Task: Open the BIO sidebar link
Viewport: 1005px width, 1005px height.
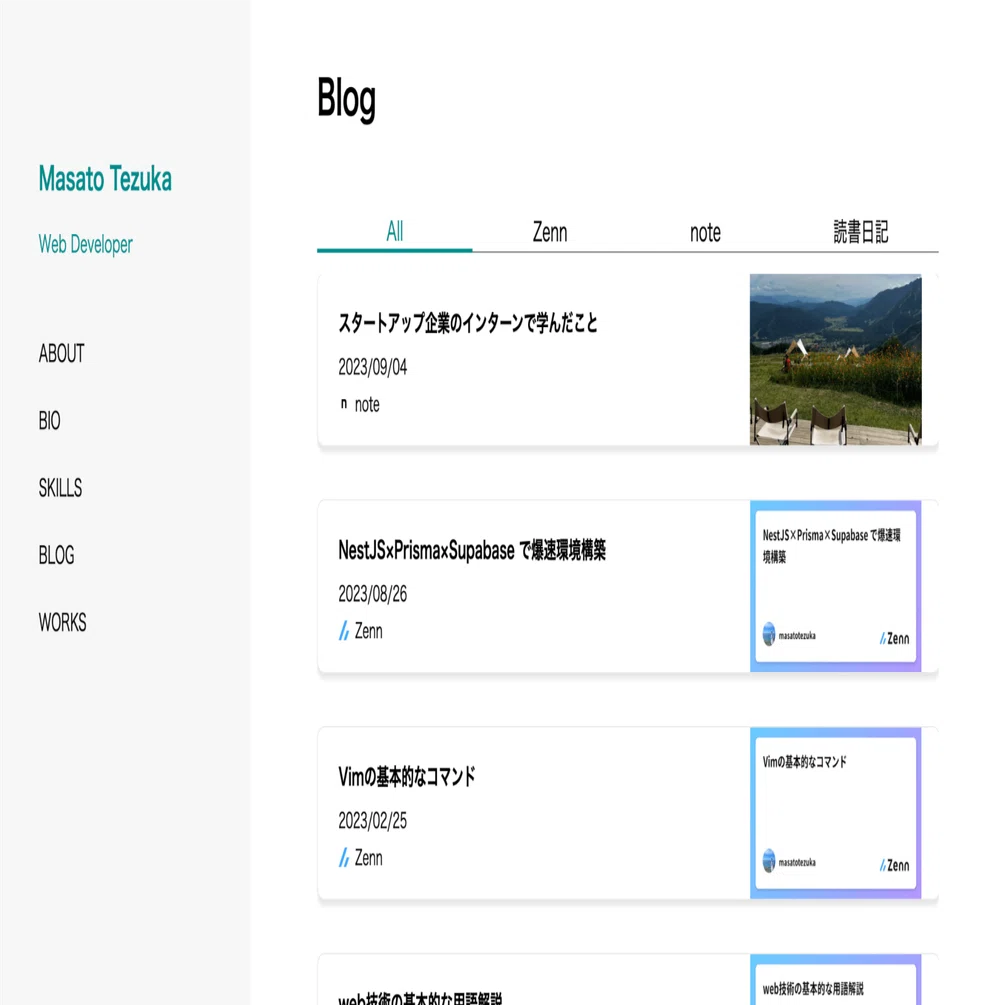Action: tap(49, 420)
